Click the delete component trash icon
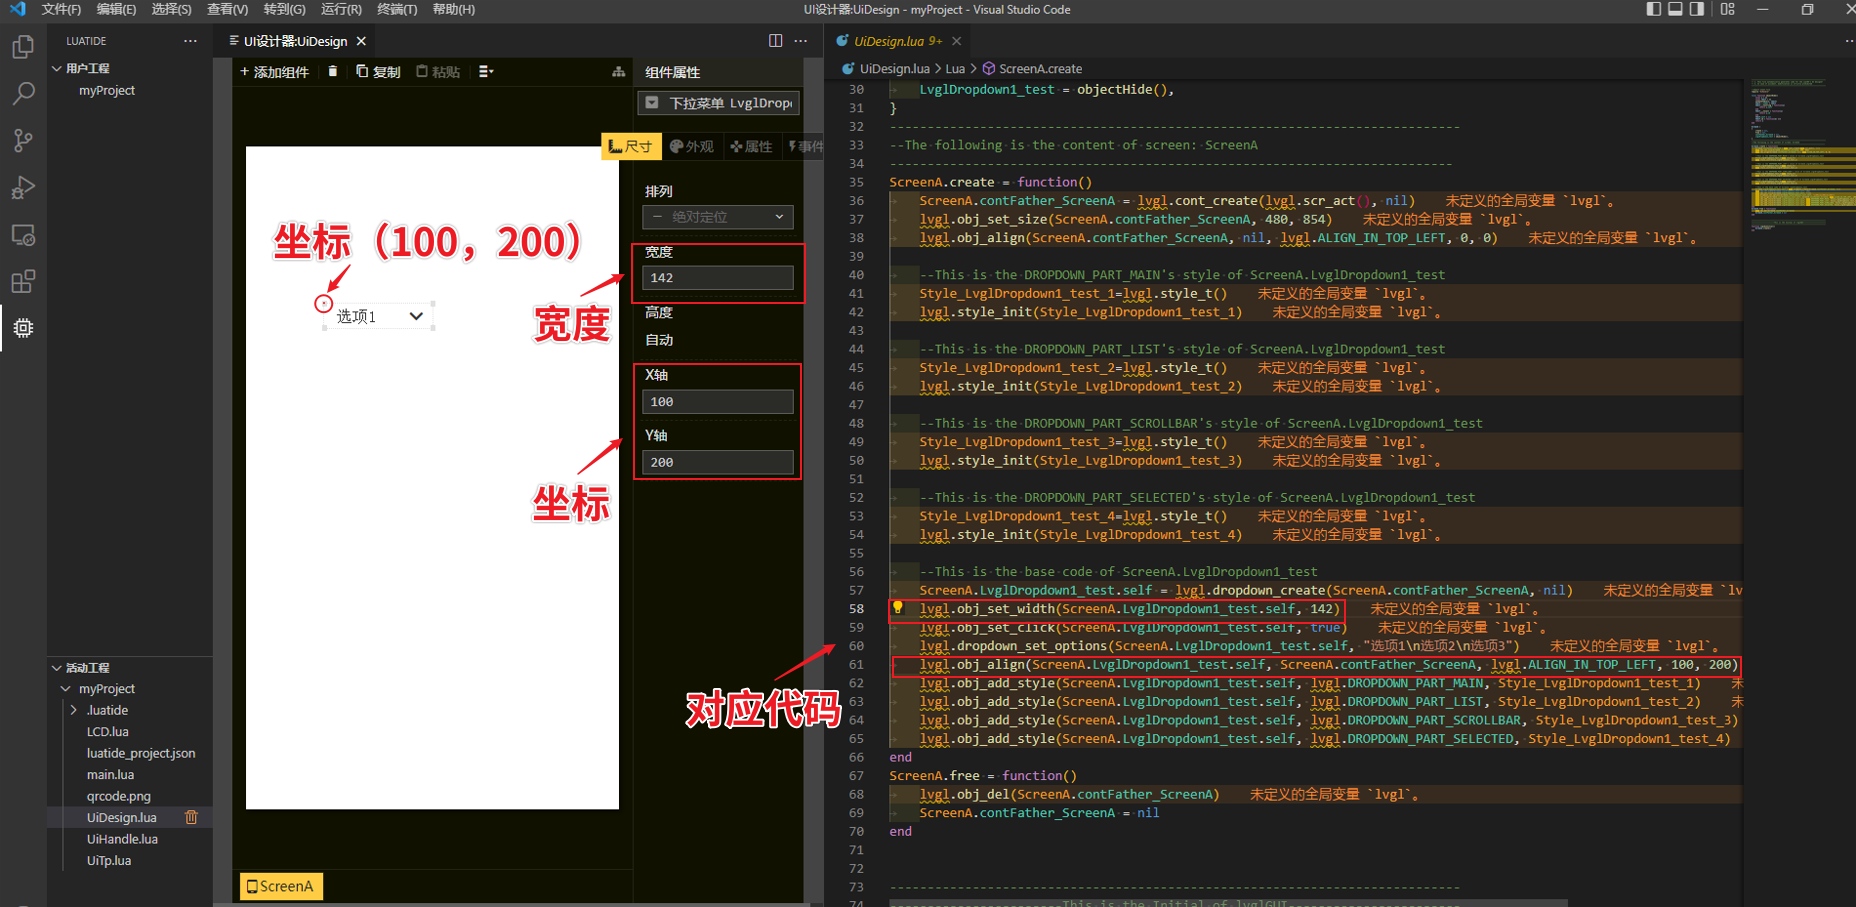Screen dimensions: 1856x907 [x=333, y=71]
